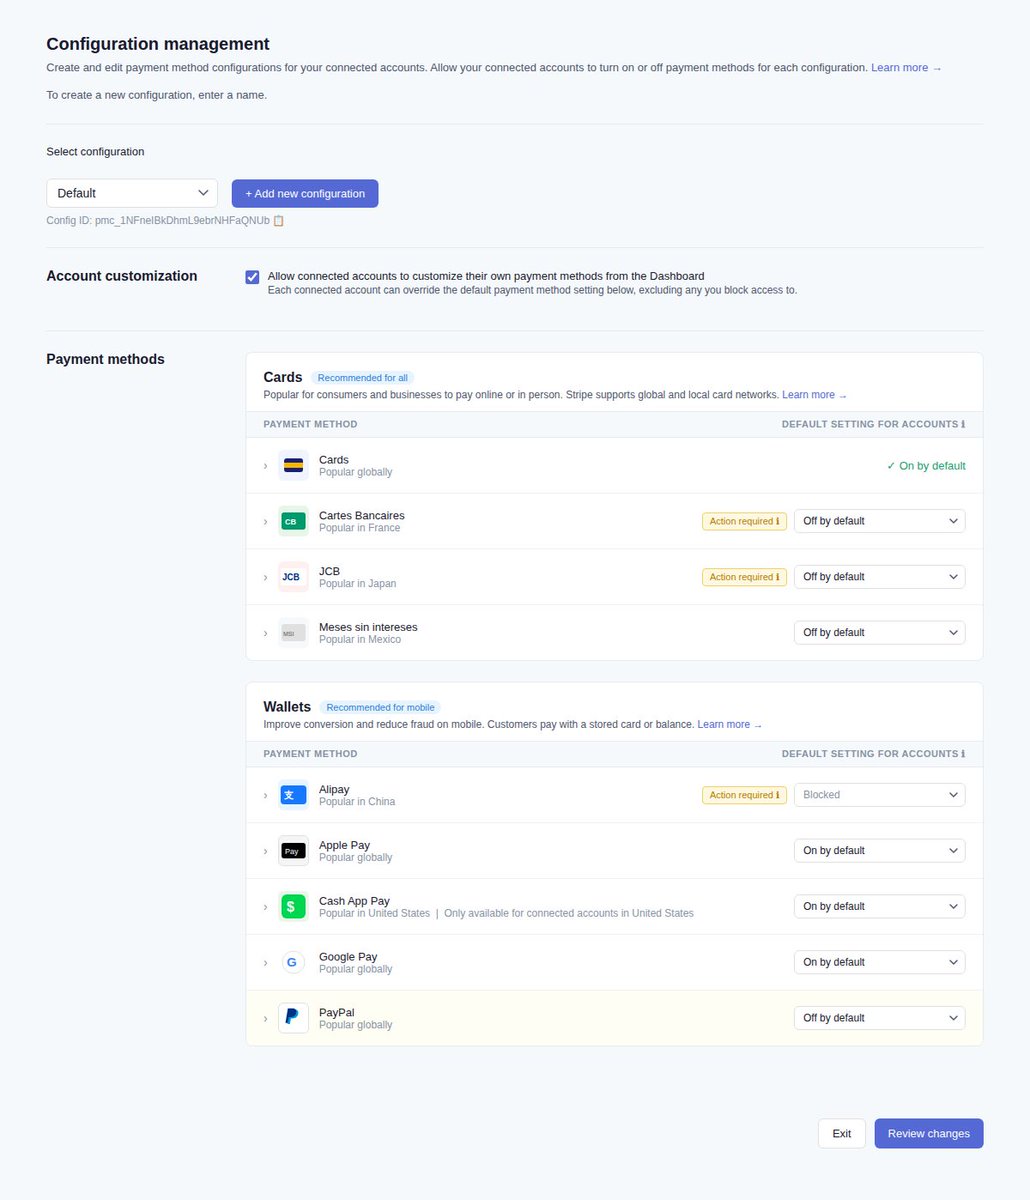Open Meses sin intereses default setting dropdown
This screenshot has height=1200, width=1030.
[880, 633]
